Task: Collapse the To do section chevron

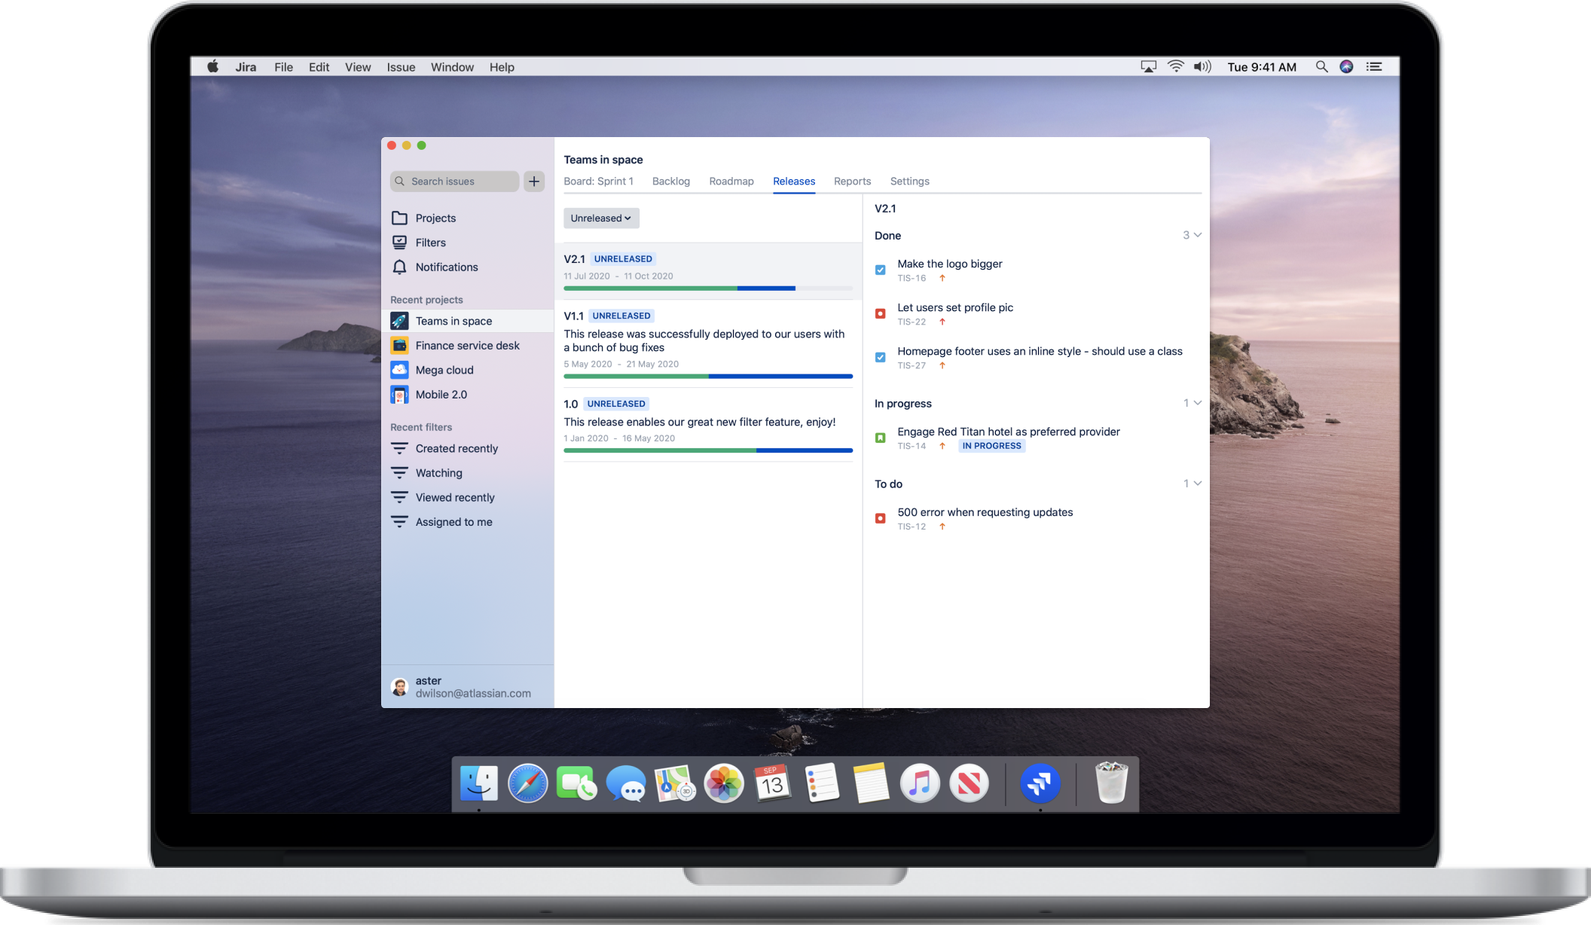Action: 1197,484
